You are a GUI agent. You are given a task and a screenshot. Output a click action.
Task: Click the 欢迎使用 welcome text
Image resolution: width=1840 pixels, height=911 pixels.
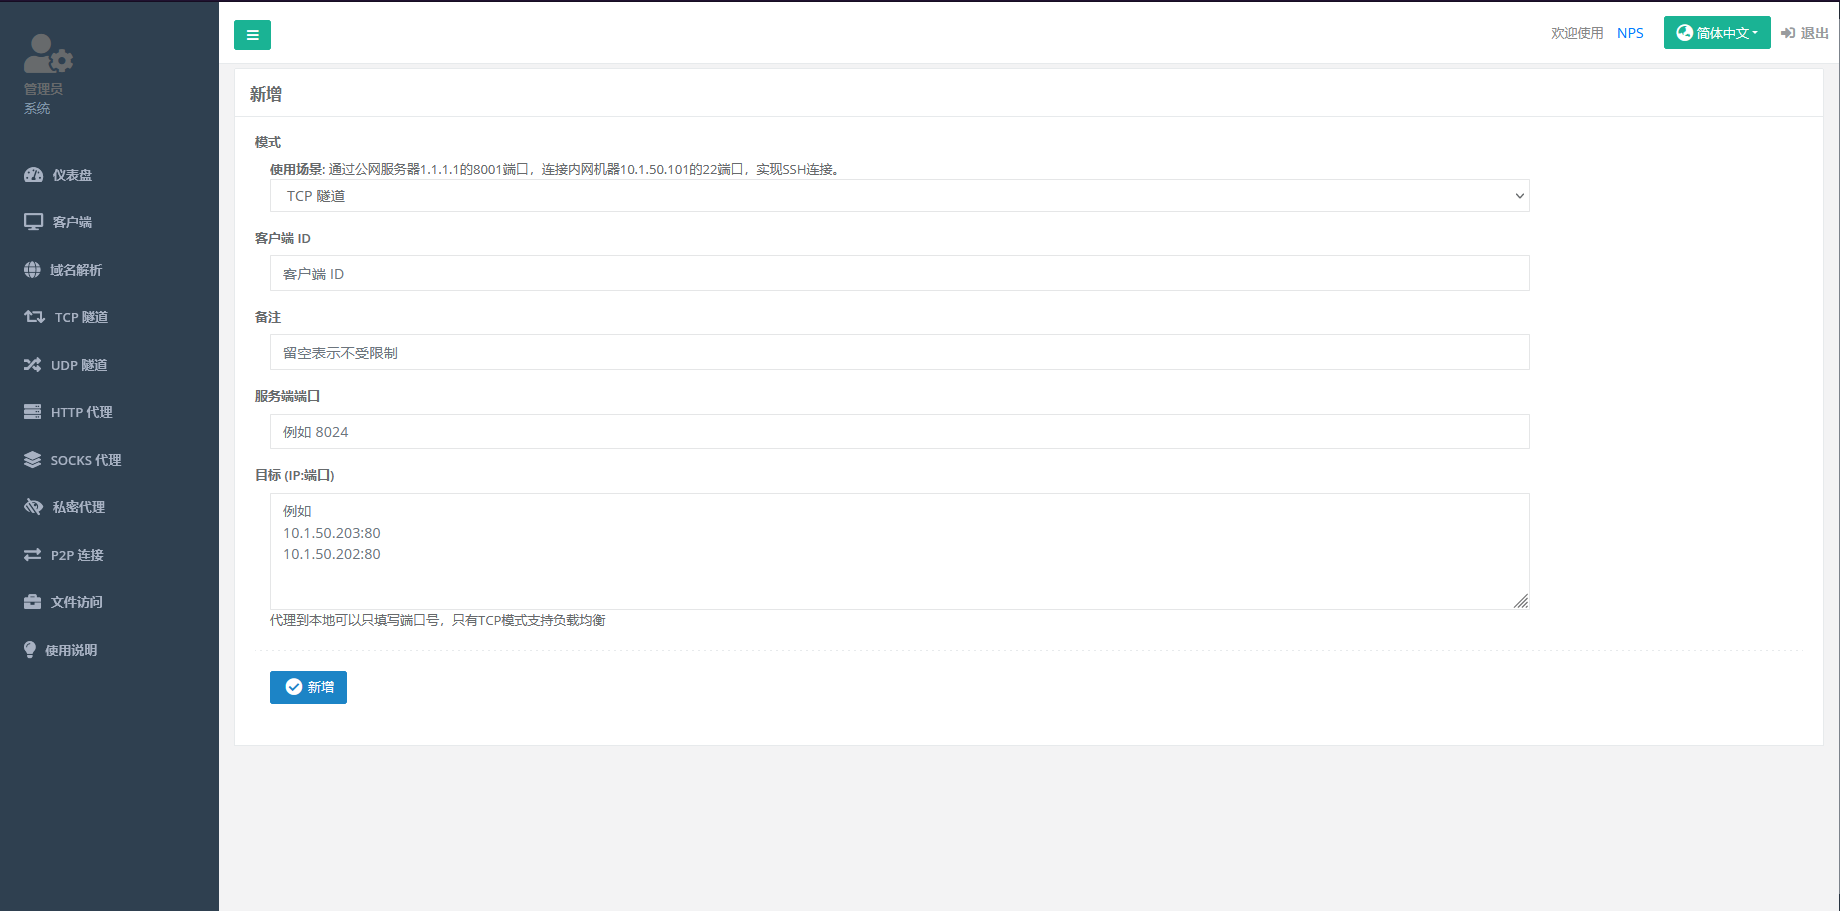(x=1577, y=33)
